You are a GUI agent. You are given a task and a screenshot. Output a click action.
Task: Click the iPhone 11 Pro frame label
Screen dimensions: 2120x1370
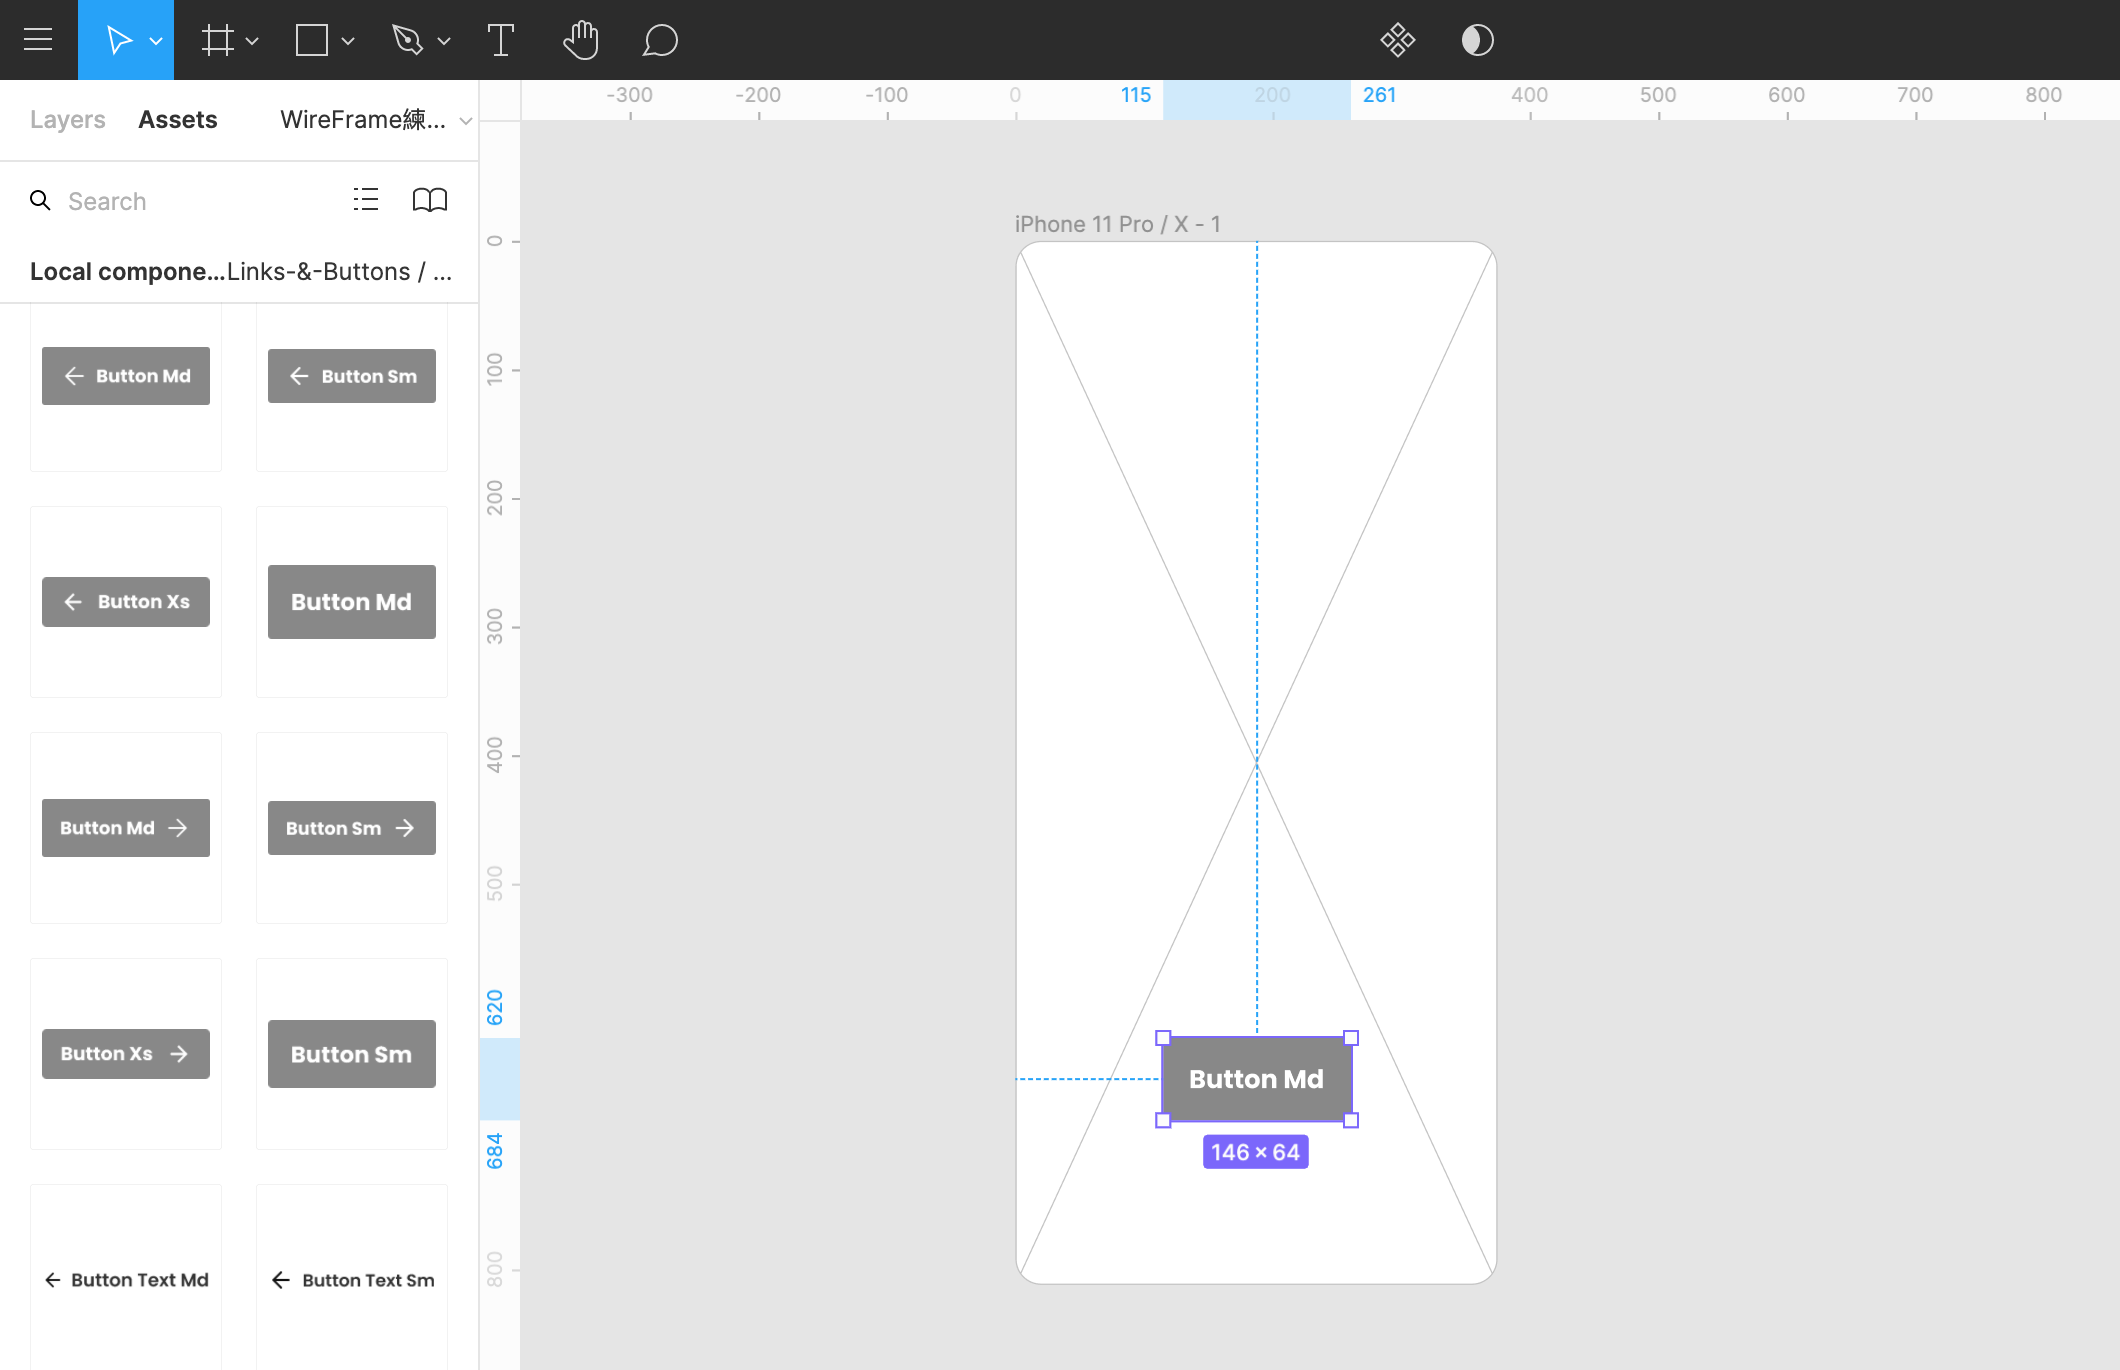point(1116,224)
